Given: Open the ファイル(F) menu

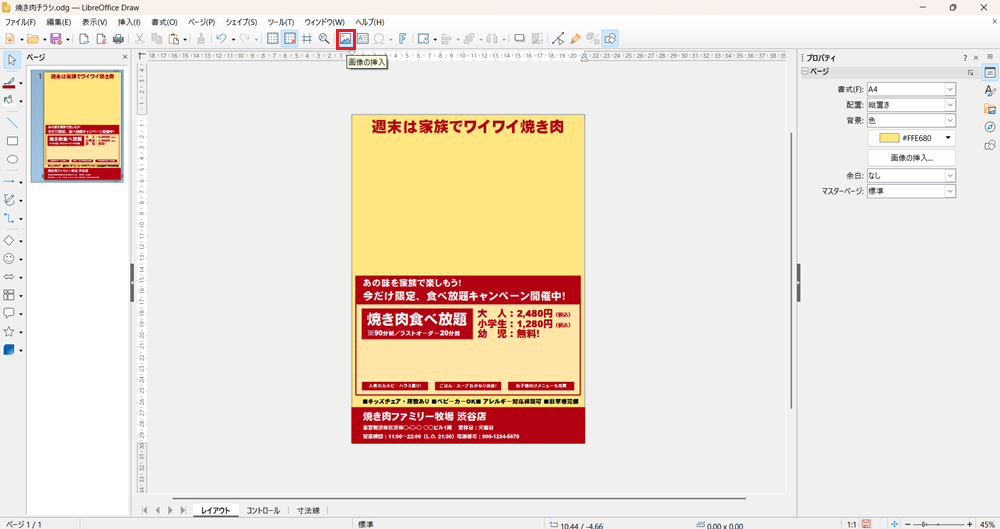Looking at the screenshot, I should pos(20,22).
